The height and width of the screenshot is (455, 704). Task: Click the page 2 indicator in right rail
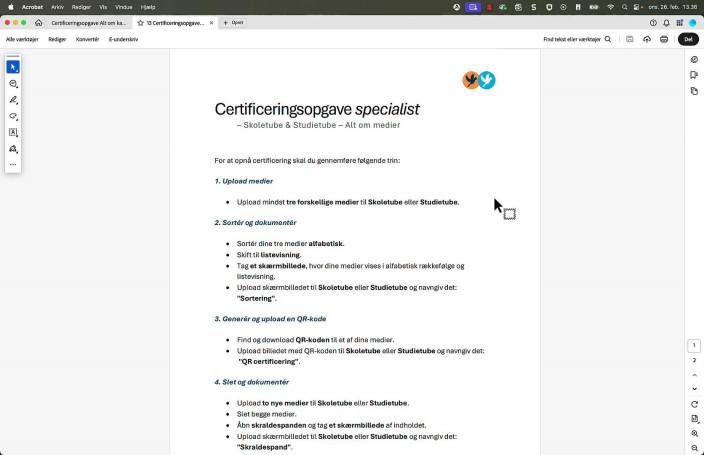coord(694,360)
